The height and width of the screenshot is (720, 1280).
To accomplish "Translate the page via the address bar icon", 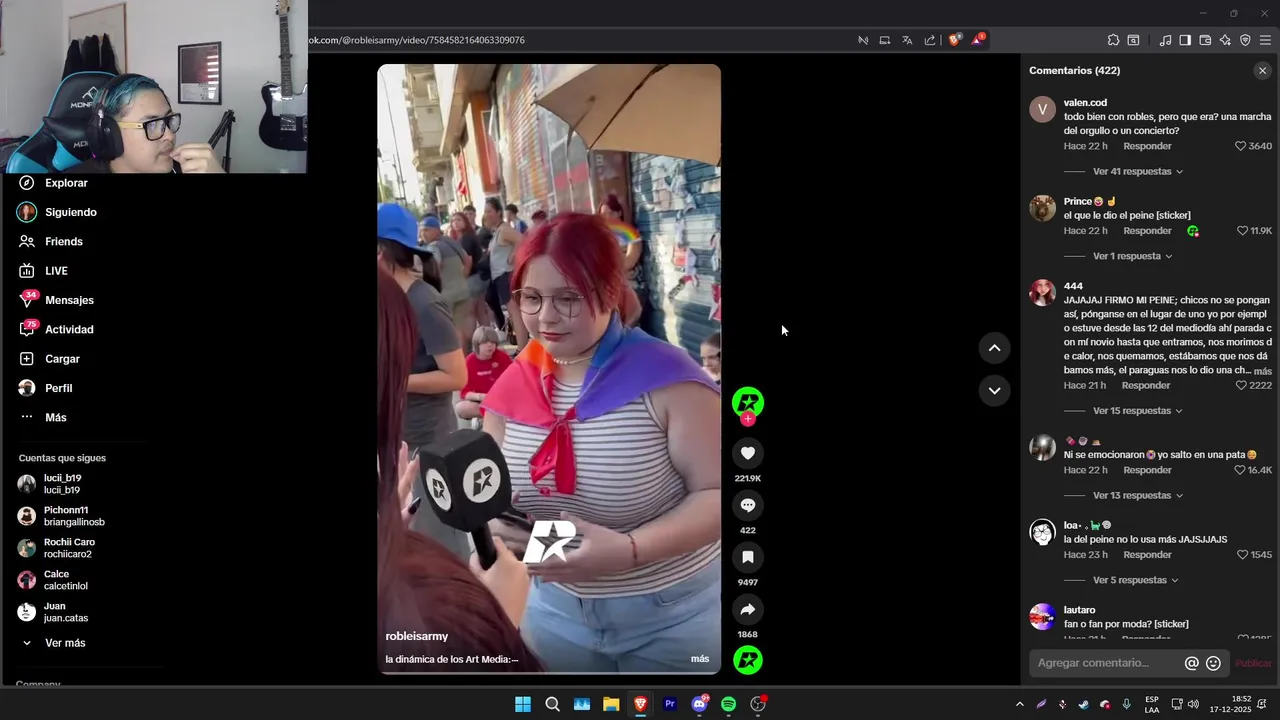I will pyautogui.click(x=907, y=40).
